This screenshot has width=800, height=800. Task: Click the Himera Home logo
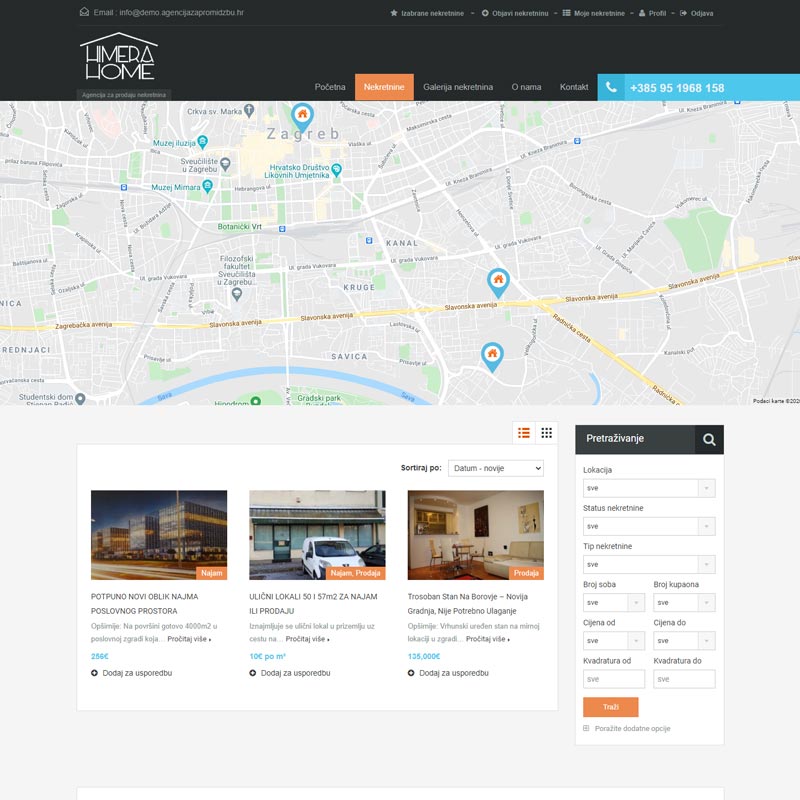[x=118, y=57]
